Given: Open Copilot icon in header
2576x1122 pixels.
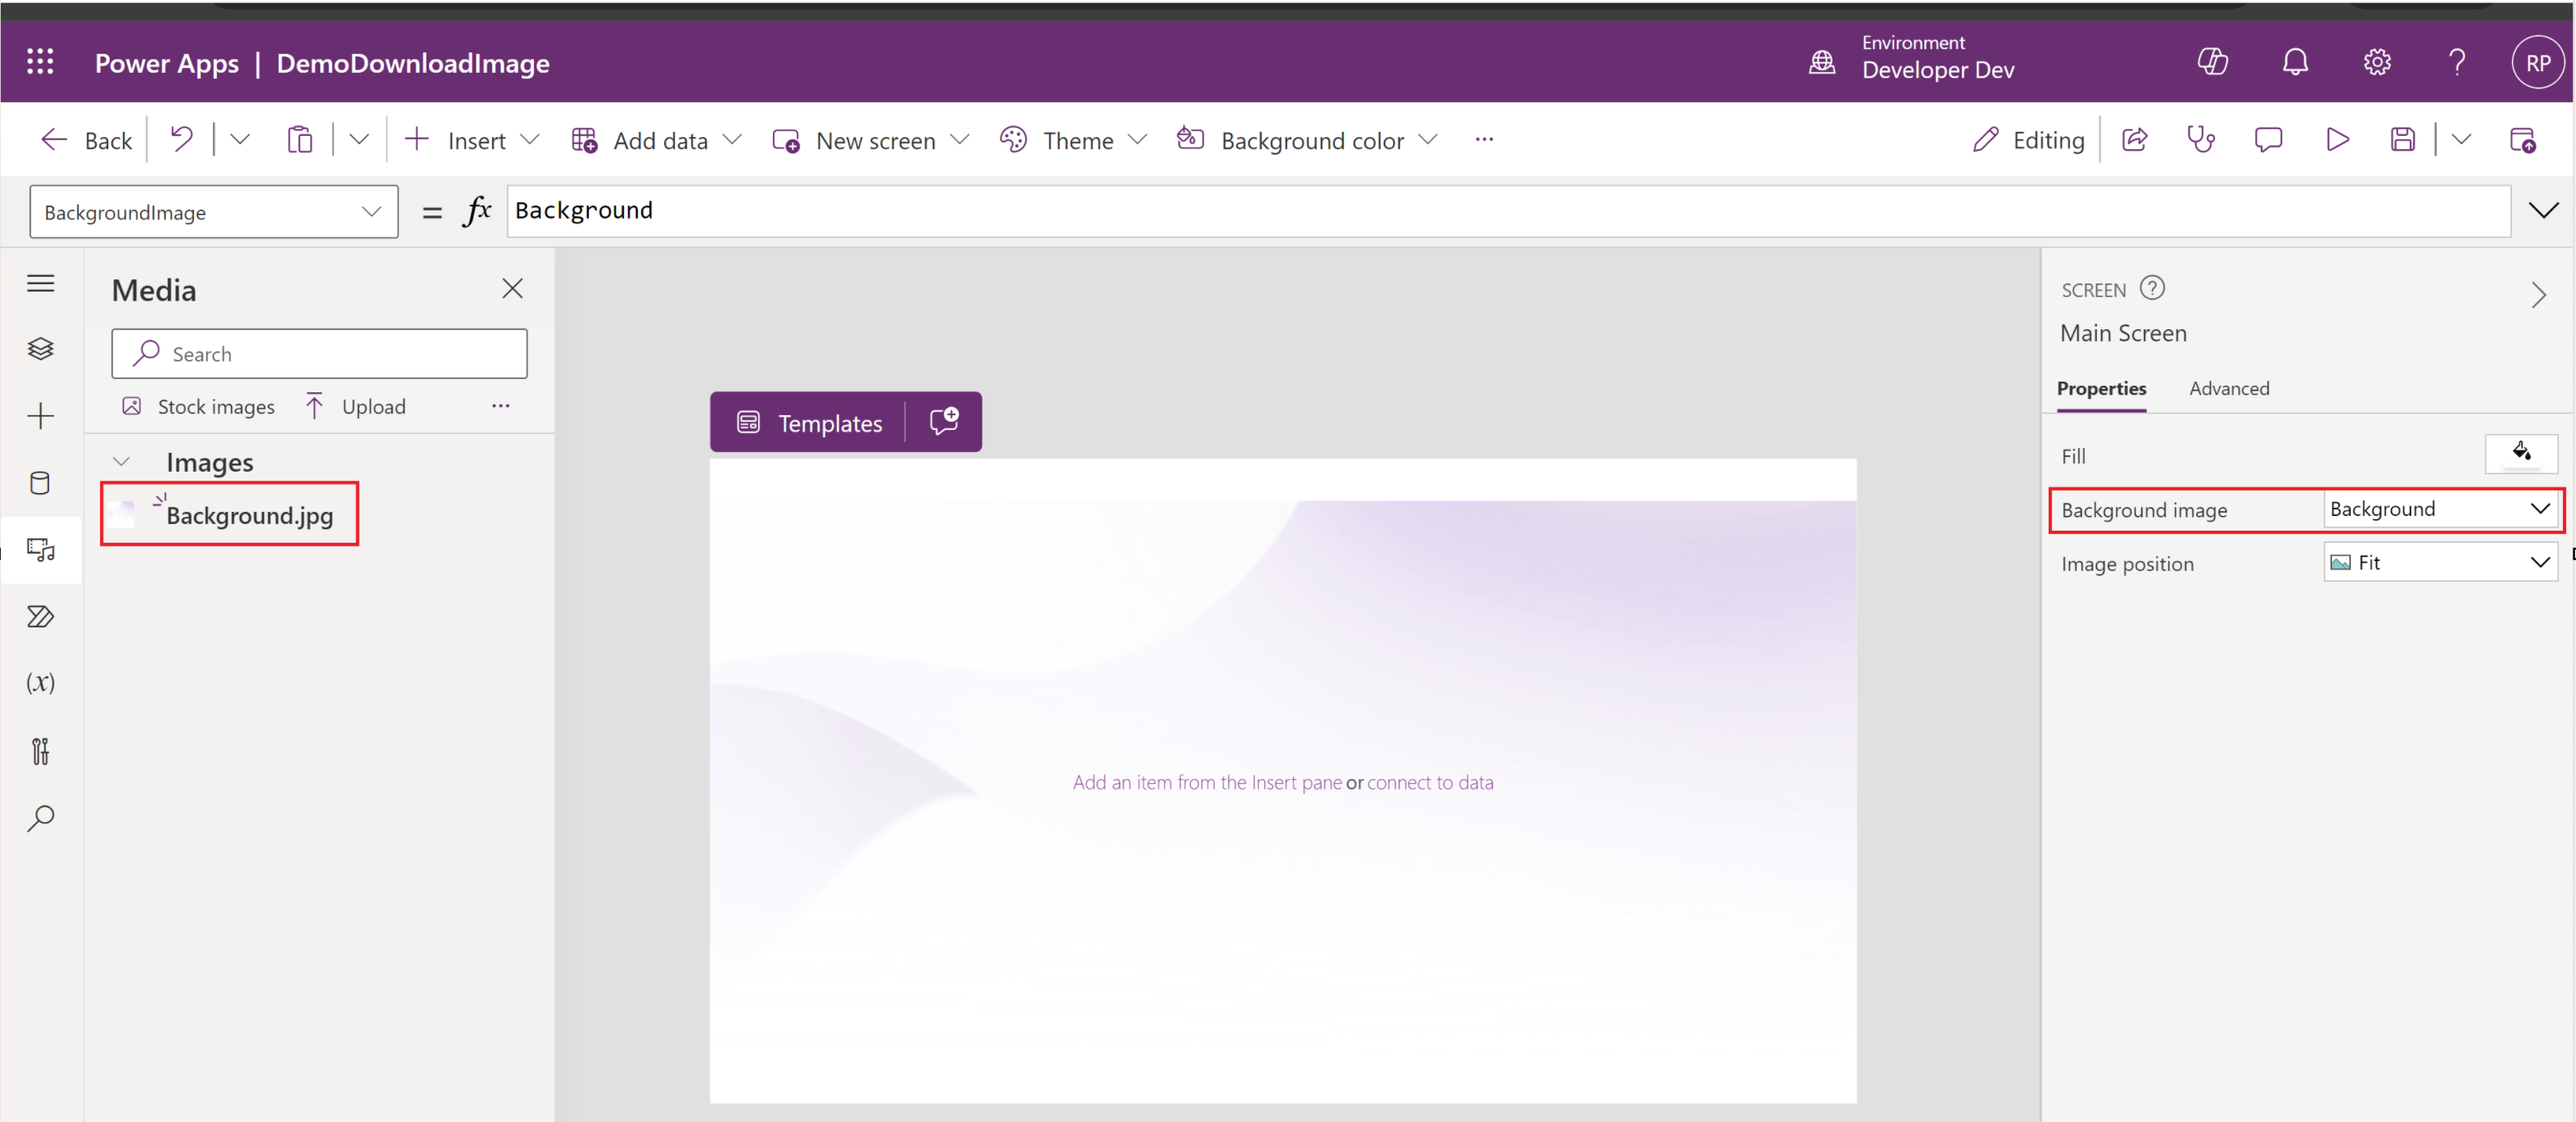Looking at the screenshot, I should 2212,62.
